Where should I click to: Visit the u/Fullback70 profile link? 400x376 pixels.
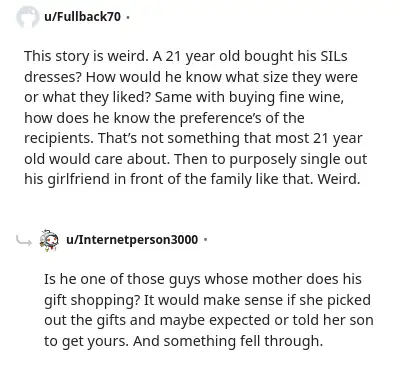point(82,16)
